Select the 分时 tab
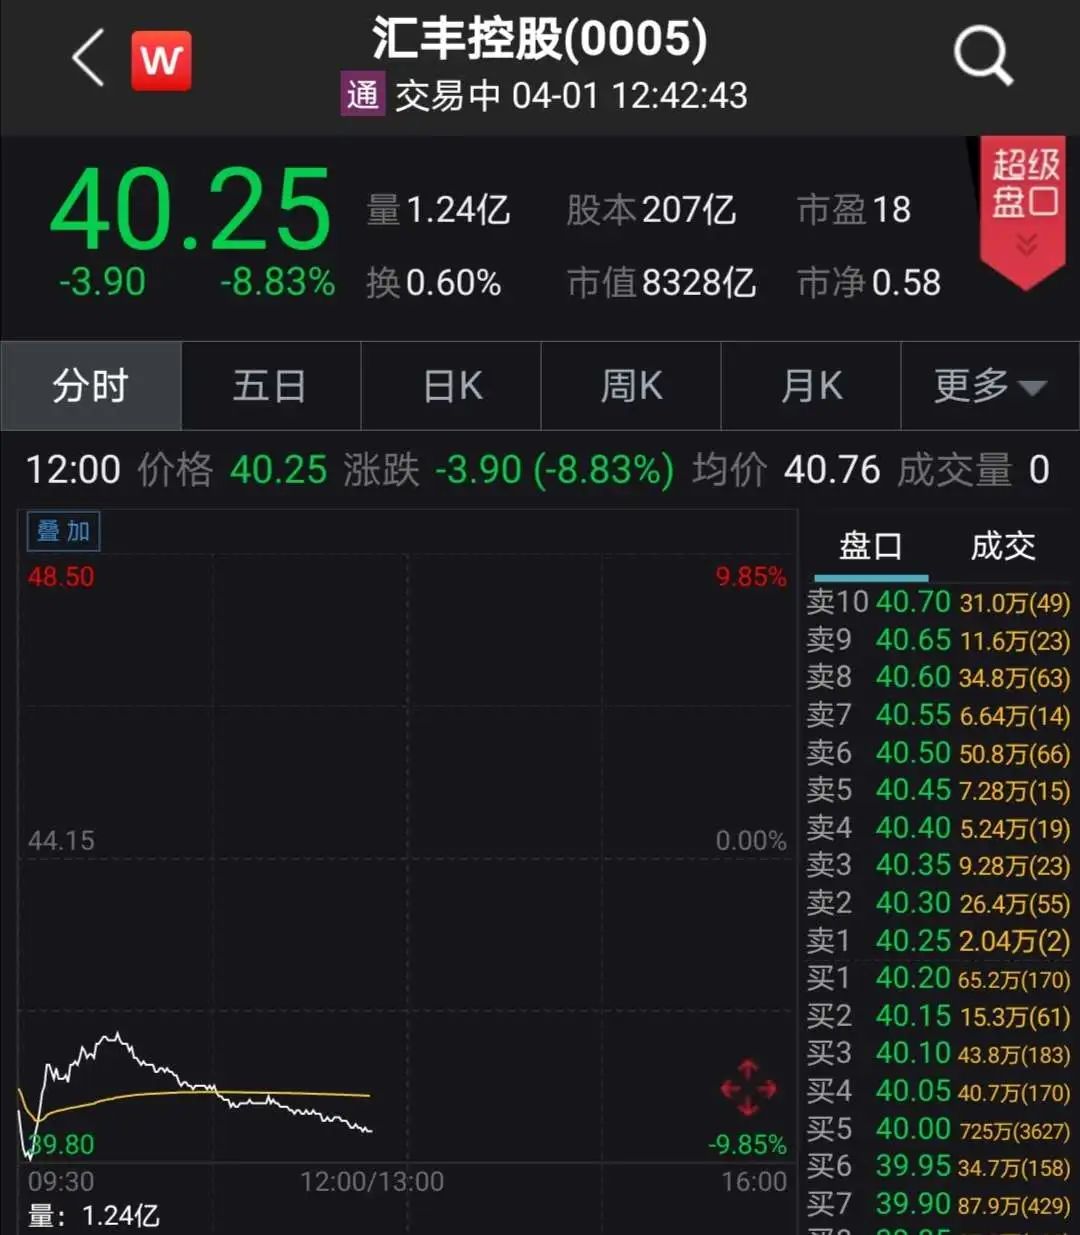This screenshot has height=1235, width=1080. [90, 387]
